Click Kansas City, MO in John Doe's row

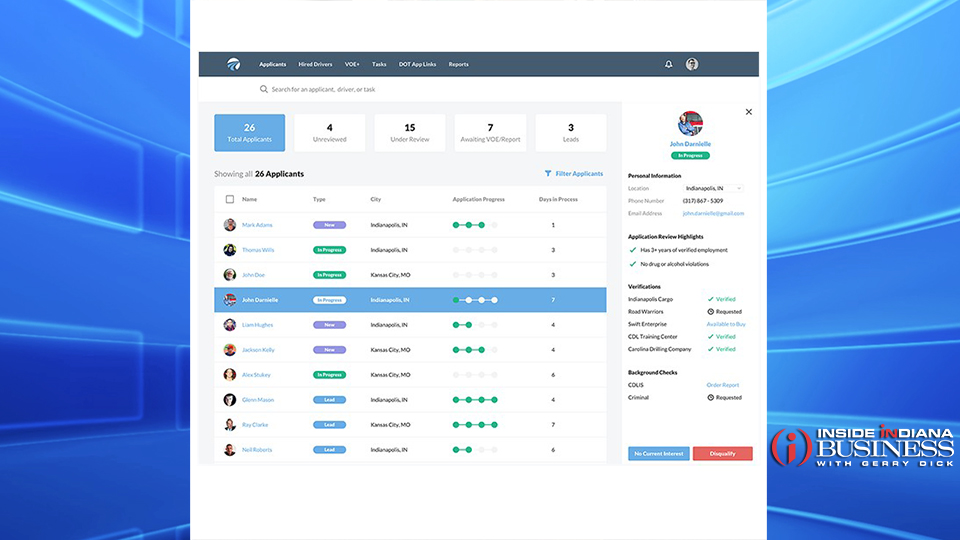tap(391, 275)
